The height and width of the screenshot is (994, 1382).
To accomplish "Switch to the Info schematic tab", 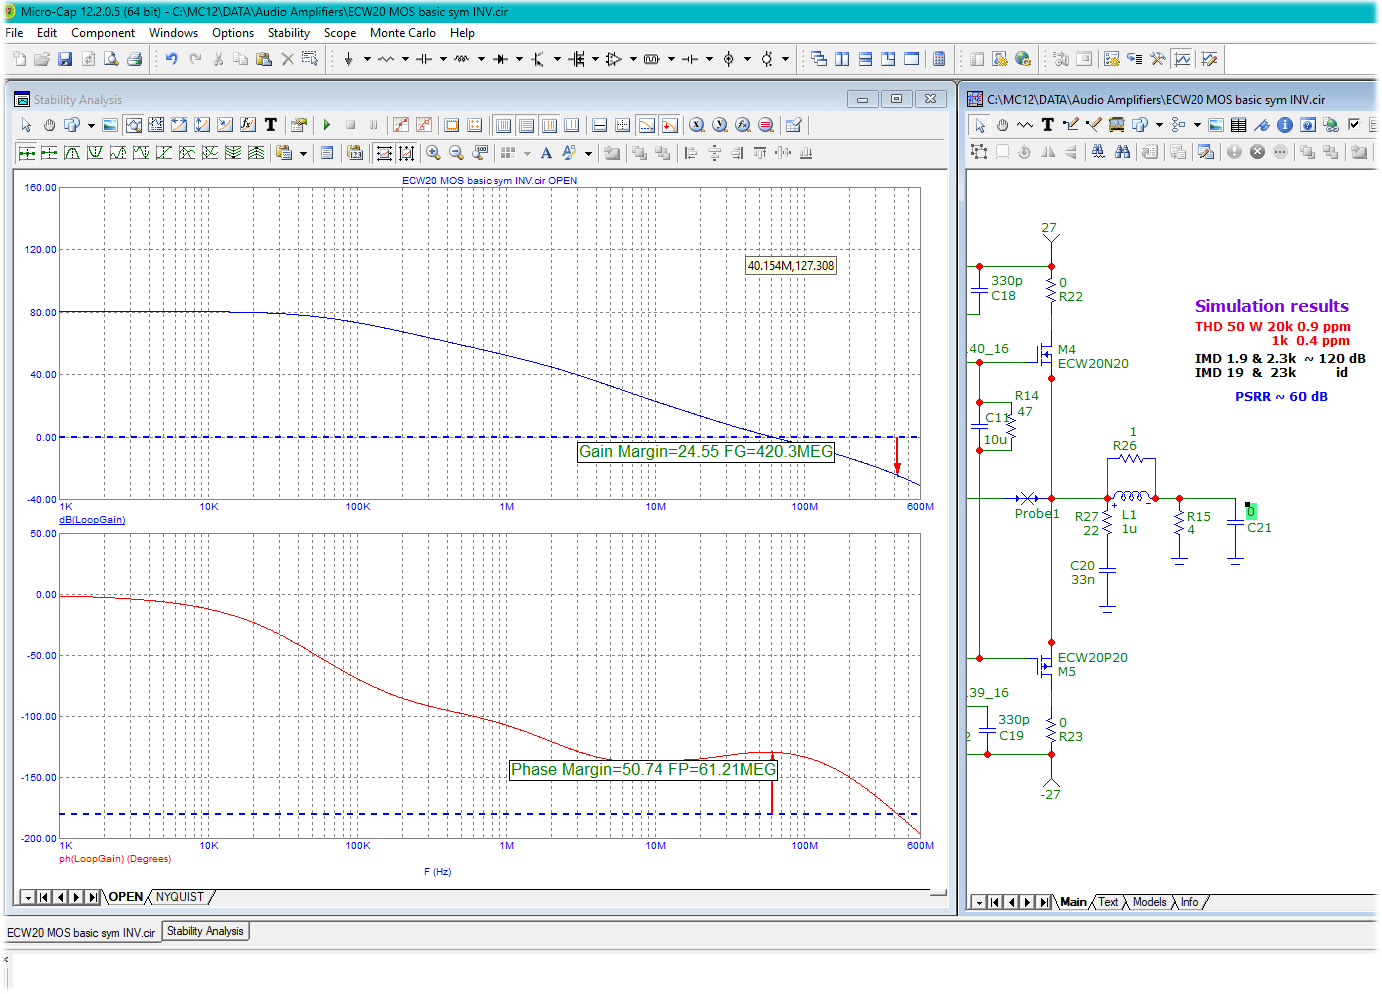I will (x=1189, y=902).
